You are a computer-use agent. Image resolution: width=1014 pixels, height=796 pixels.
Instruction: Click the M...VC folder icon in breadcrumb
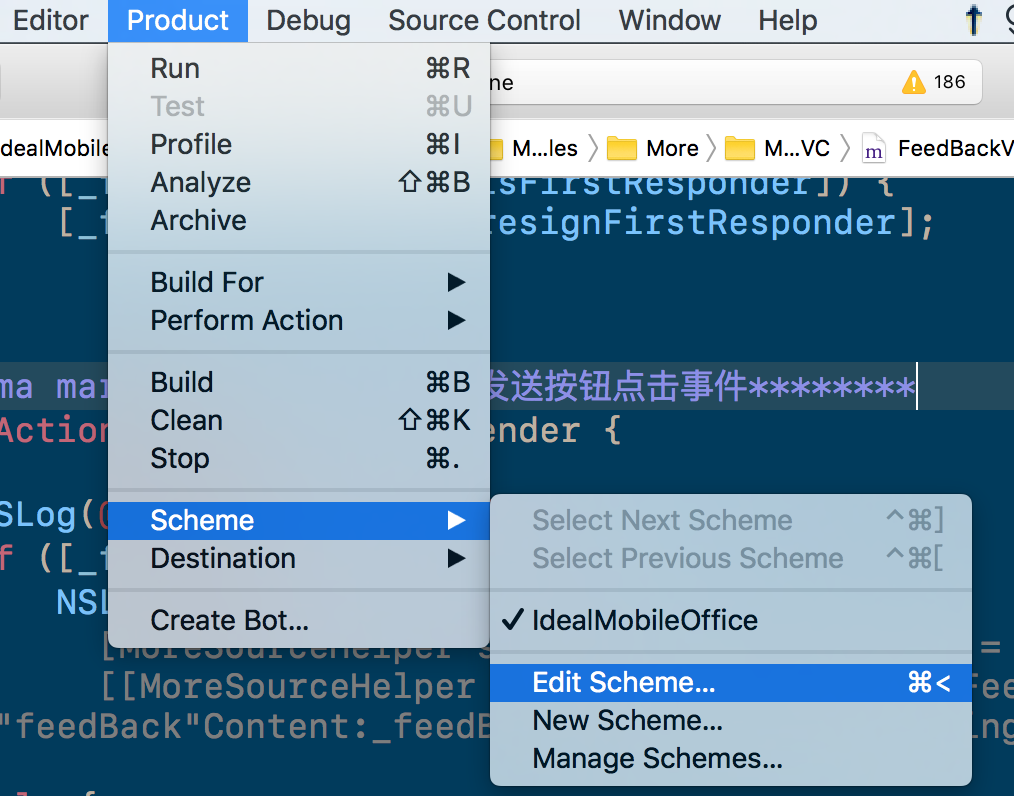click(x=742, y=147)
